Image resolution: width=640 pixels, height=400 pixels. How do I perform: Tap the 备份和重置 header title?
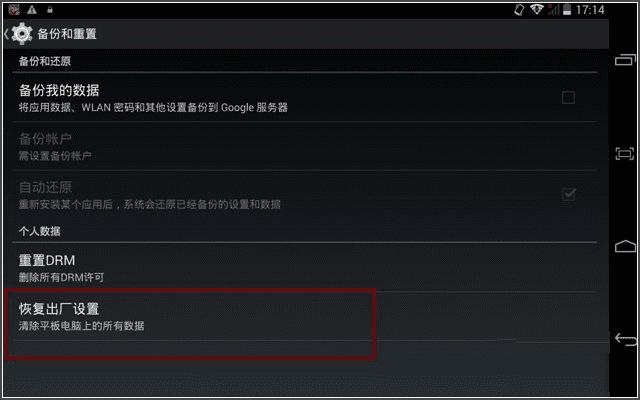pyautogui.click(x=67, y=34)
